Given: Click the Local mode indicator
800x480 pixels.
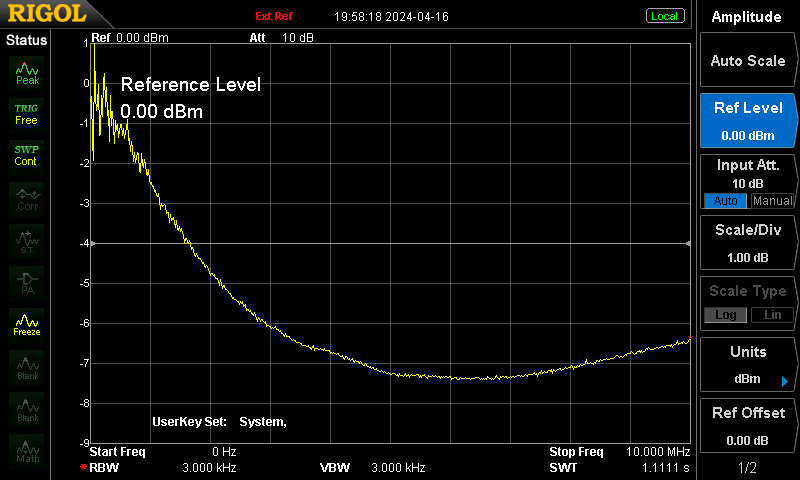Looking at the screenshot, I should tap(664, 16).
